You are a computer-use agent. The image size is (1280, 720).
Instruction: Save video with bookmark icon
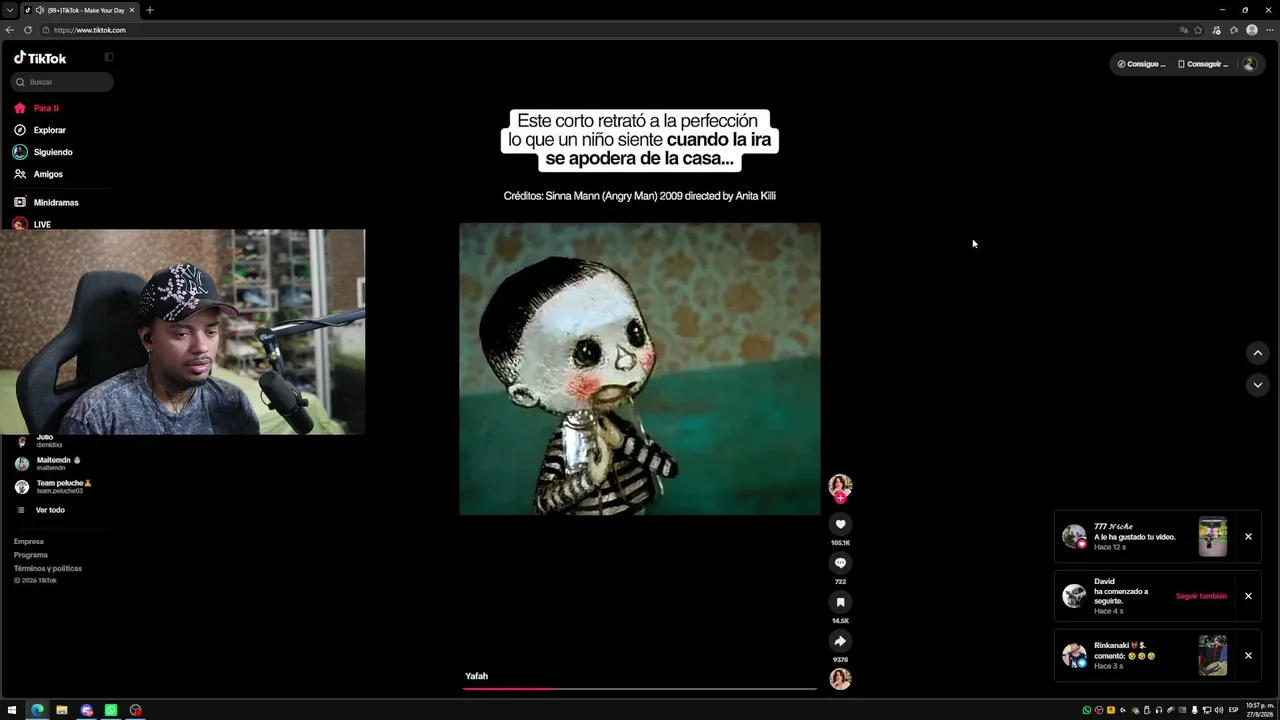coord(840,602)
